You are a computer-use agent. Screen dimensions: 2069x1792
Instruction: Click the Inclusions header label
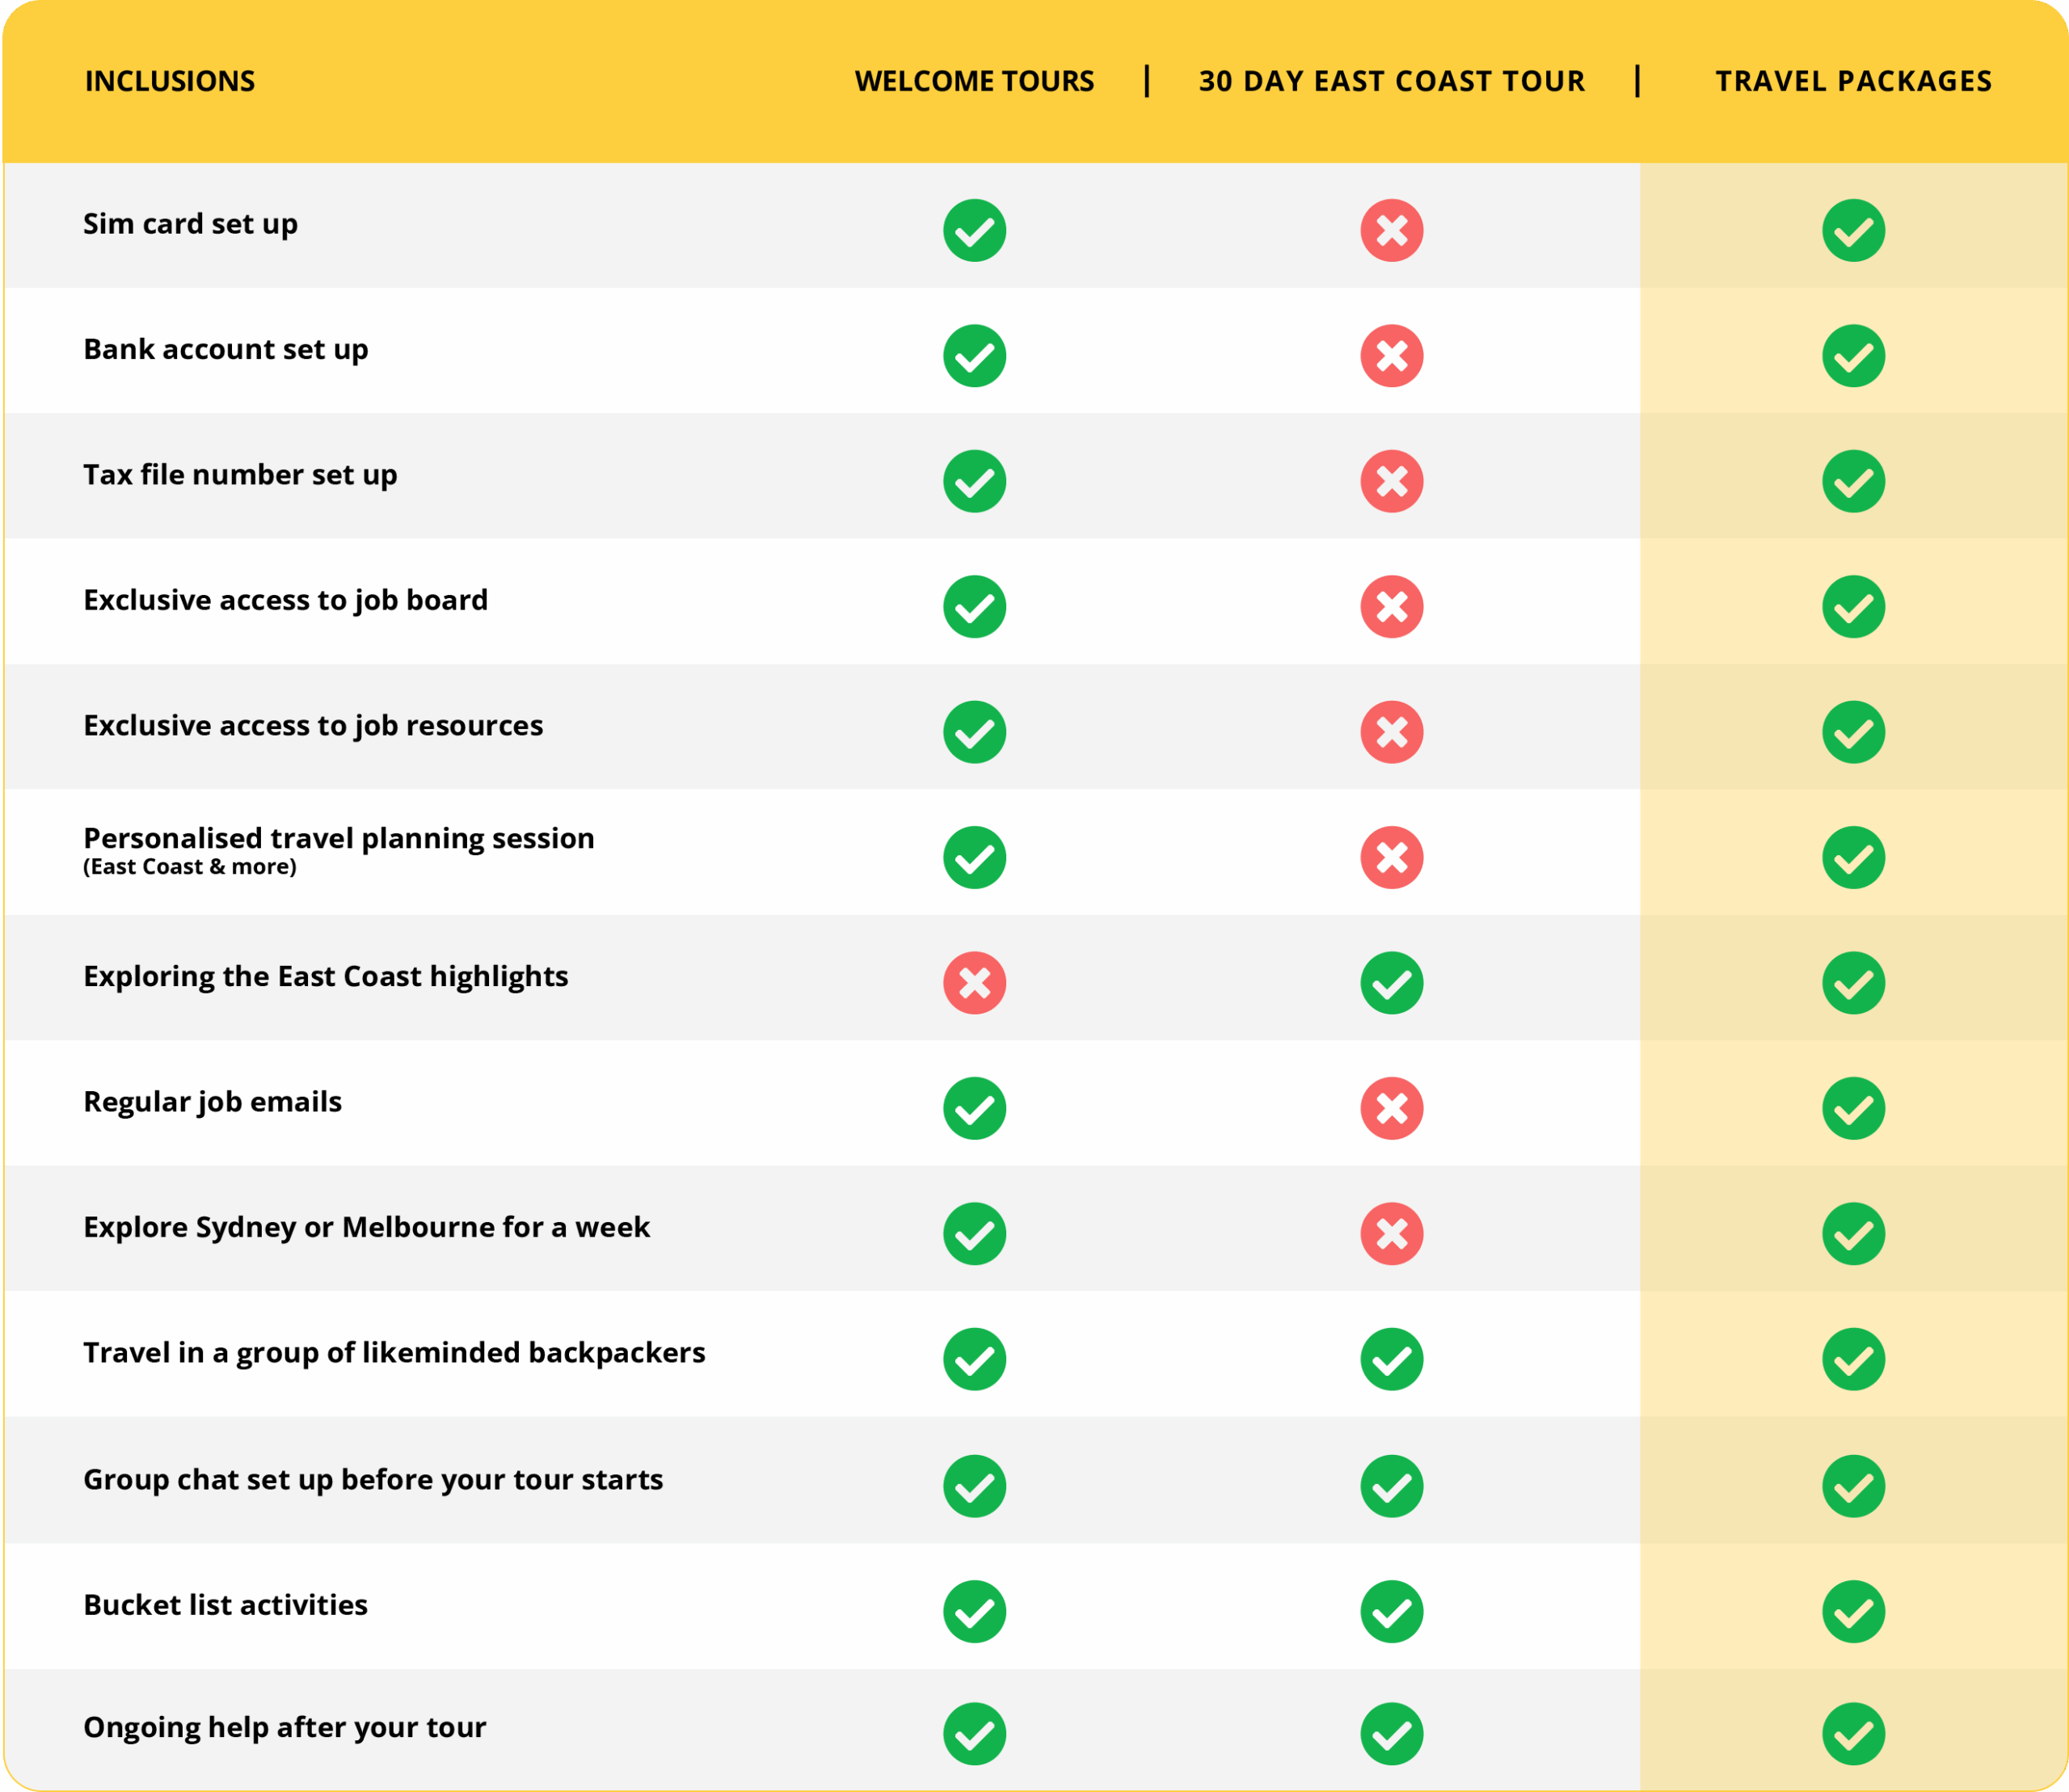170,81
